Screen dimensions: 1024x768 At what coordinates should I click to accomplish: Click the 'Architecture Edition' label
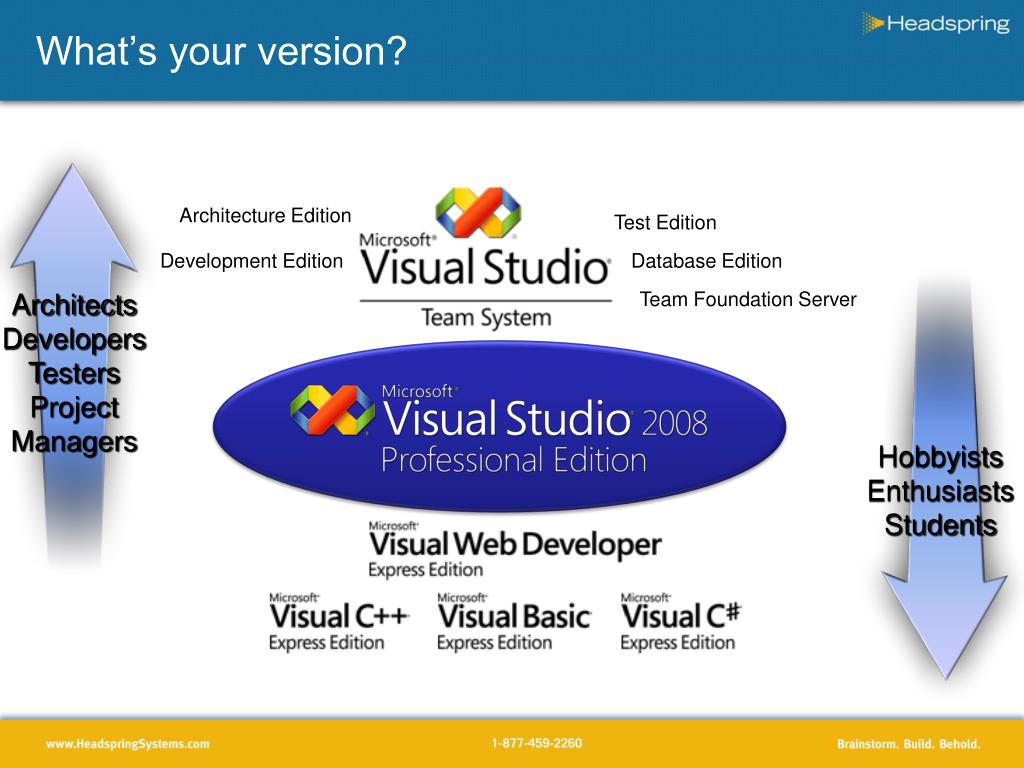(265, 216)
